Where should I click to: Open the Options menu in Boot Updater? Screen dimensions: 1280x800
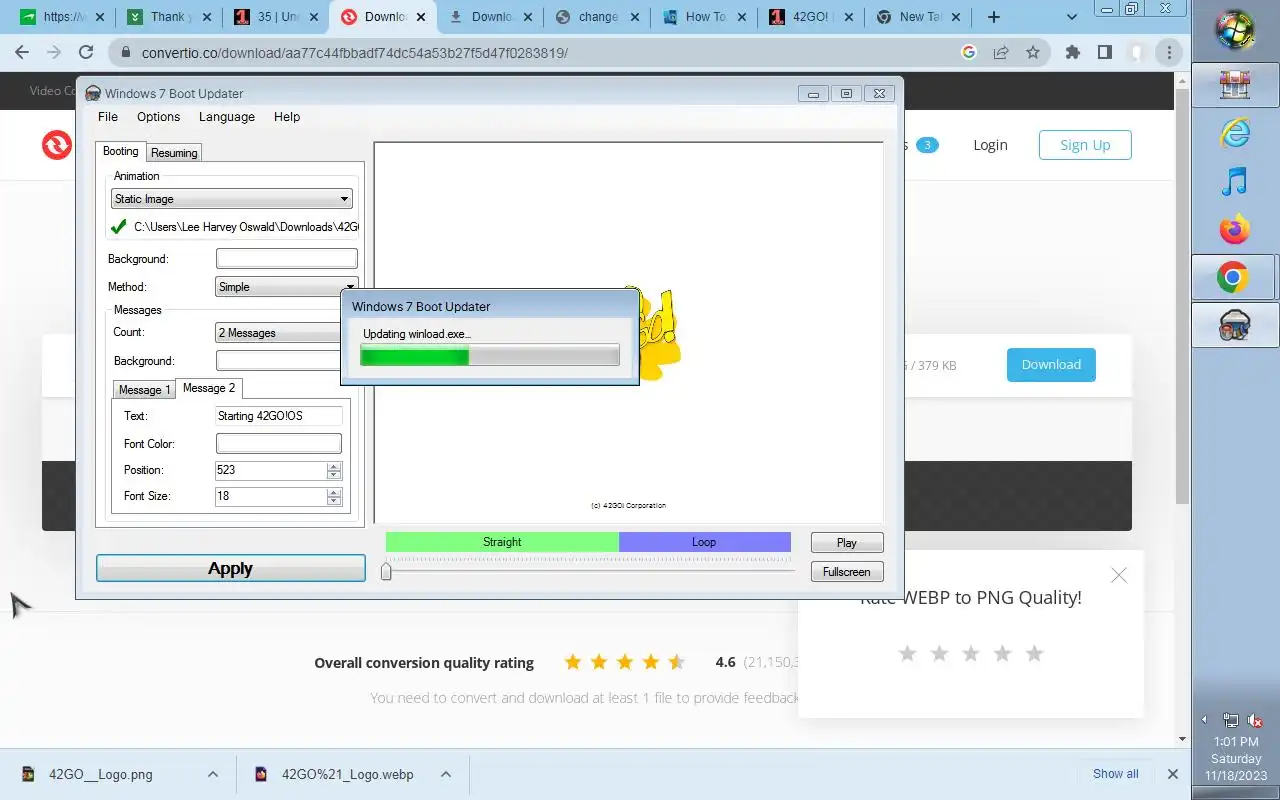click(x=158, y=117)
